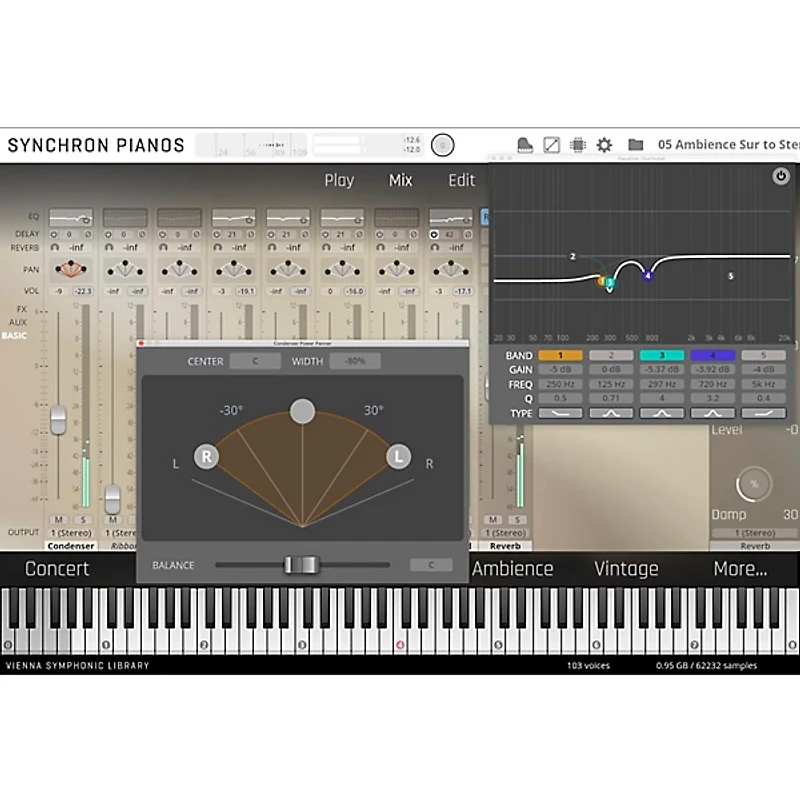Image resolution: width=800 pixels, height=800 pixels.
Task: Click the Condenser channel EQ curve thumbnail
Action: coord(70,217)
